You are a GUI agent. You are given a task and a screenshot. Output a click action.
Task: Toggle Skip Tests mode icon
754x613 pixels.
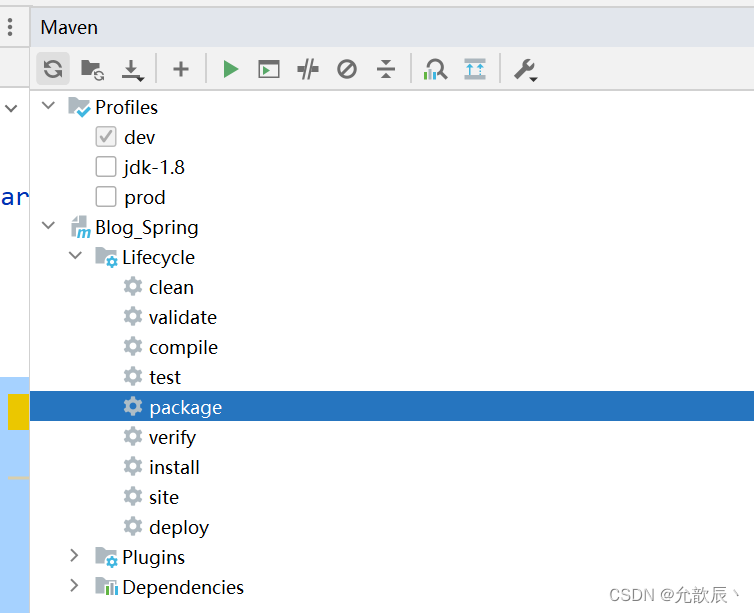point(347,69)
